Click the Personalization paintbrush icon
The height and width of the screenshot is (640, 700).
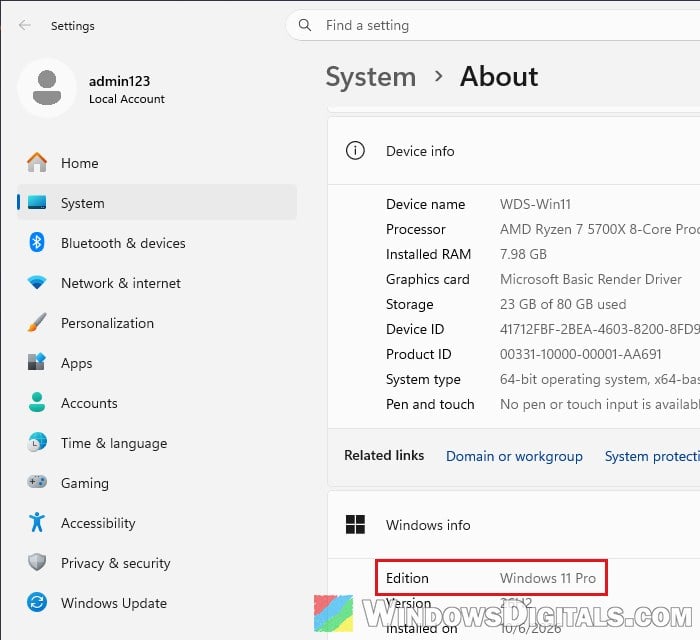[37, 322]
